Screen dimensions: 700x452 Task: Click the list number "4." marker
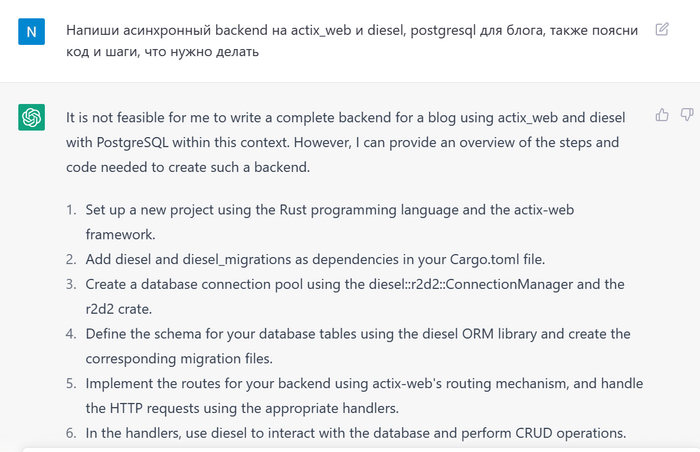point(71,334)
